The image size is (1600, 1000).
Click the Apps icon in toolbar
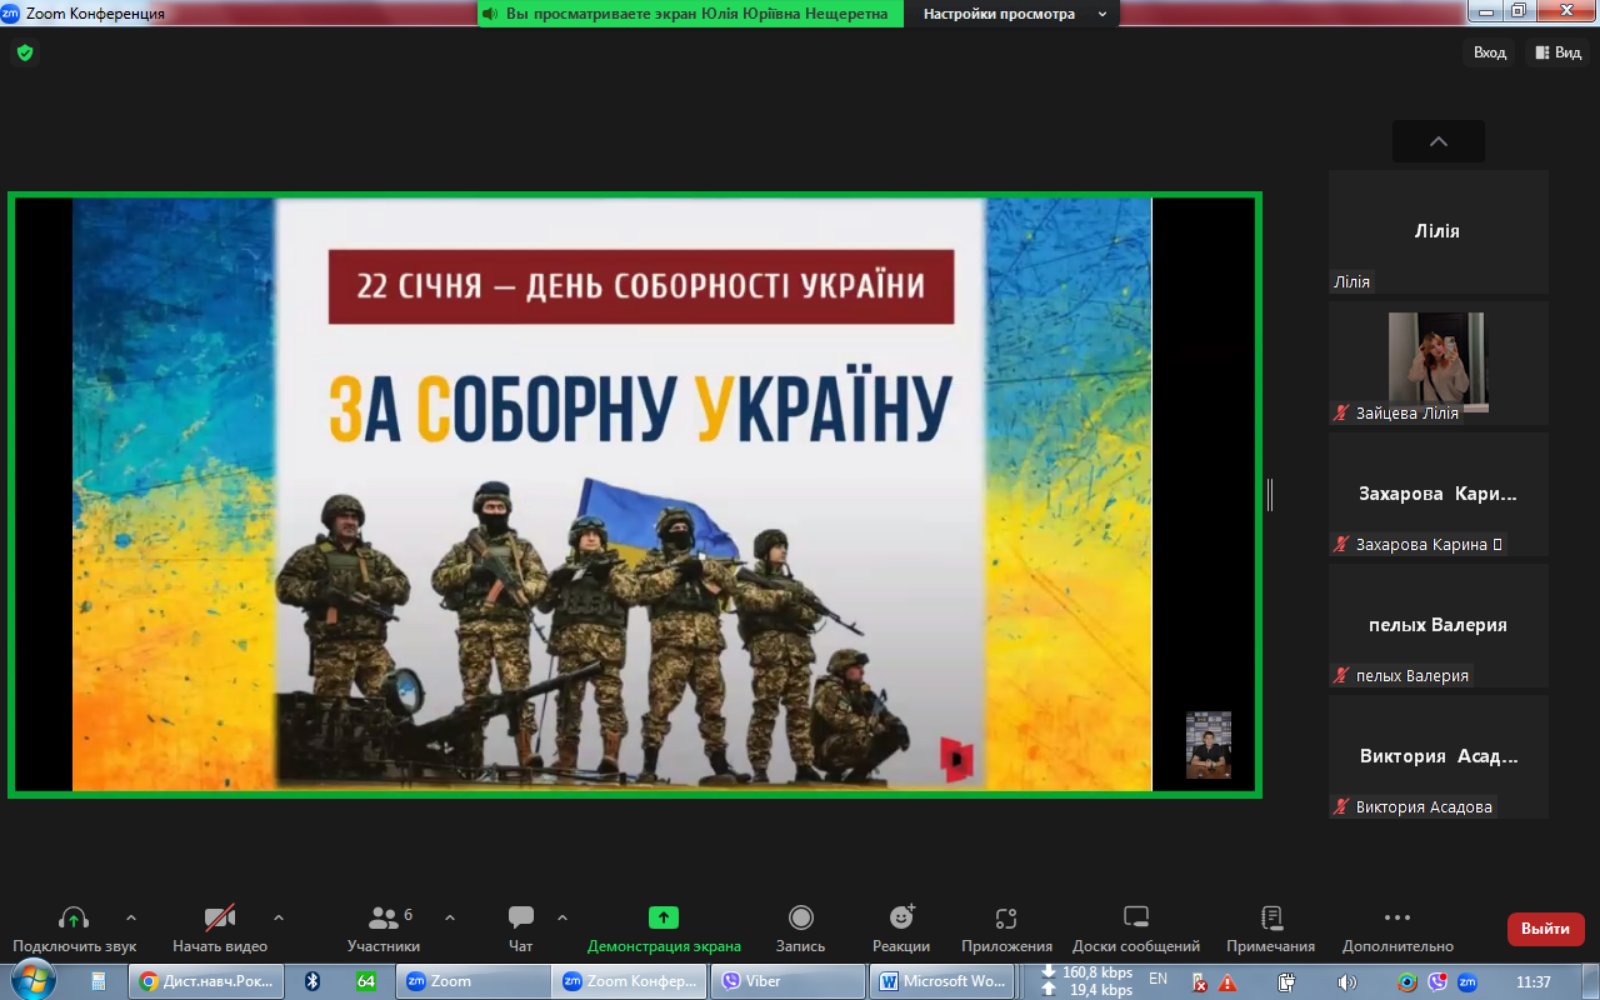1006,918
